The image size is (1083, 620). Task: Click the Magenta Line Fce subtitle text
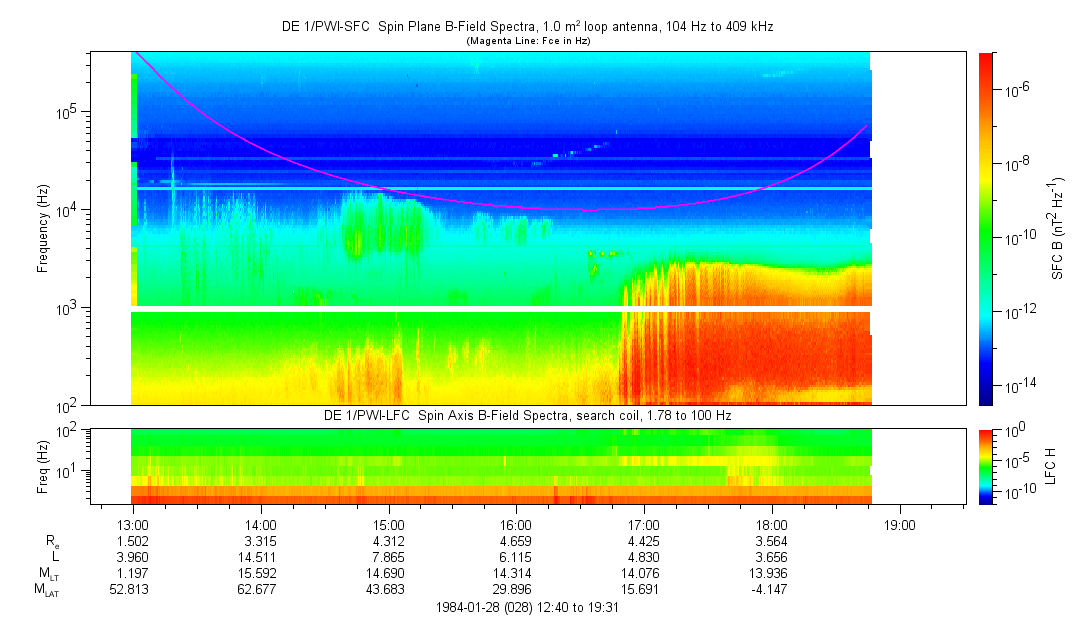coord(527,41)
